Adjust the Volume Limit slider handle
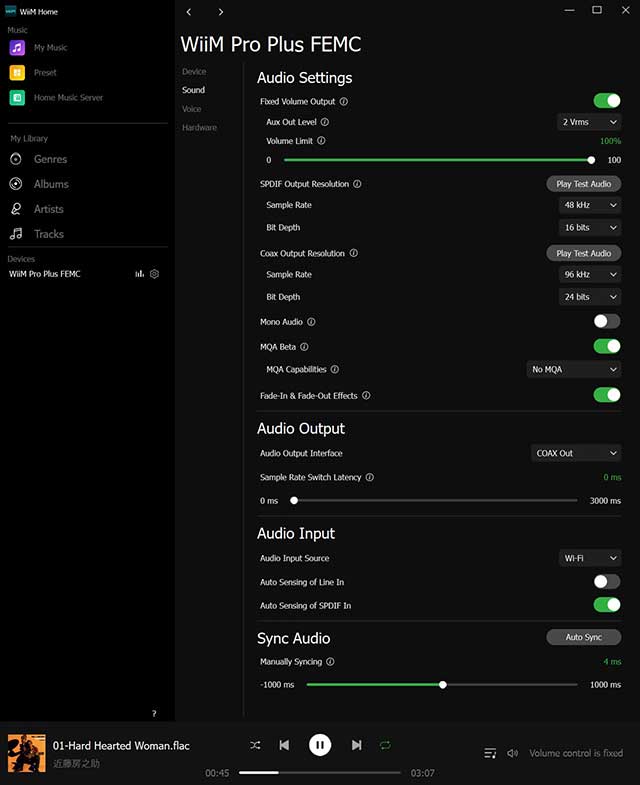 tap(591, 160)
